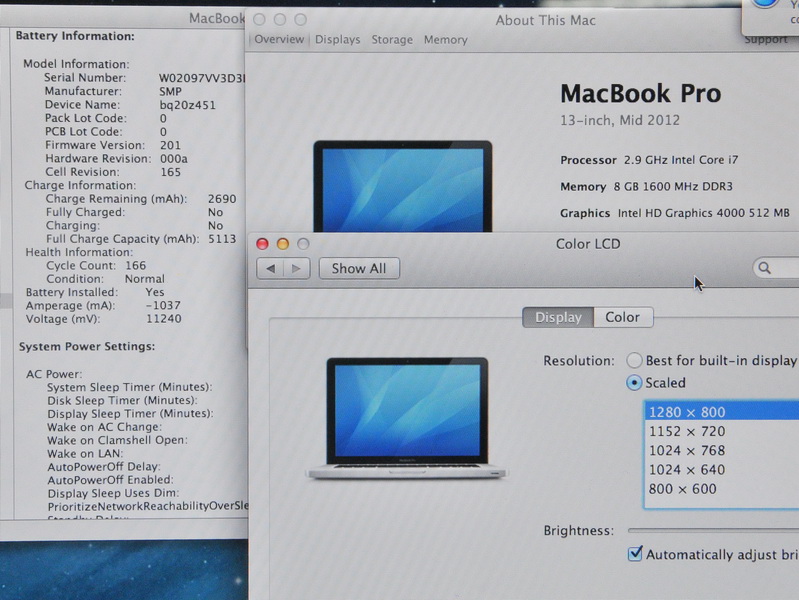
Task: Click the forward arrow in Color LCD toolbar
Action: pyautogui.click(x=297, y=269)
